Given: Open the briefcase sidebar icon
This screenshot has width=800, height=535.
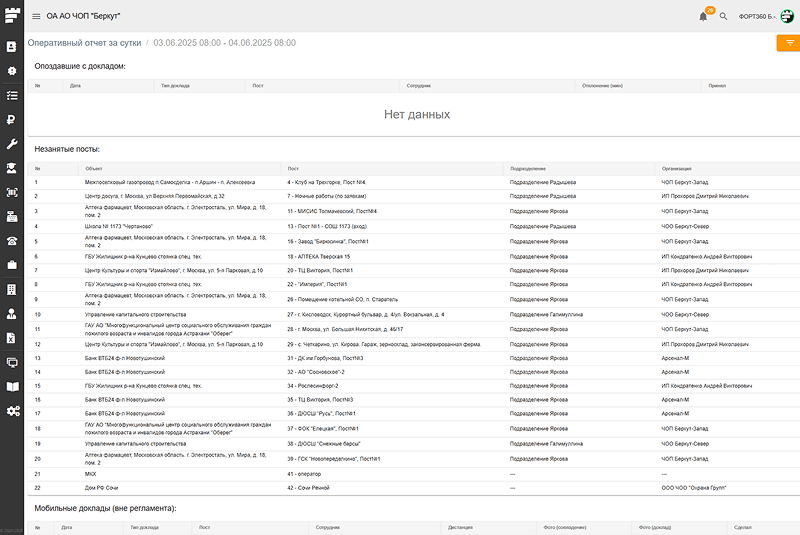Looking at the screenshot, I should pos(12,265).
